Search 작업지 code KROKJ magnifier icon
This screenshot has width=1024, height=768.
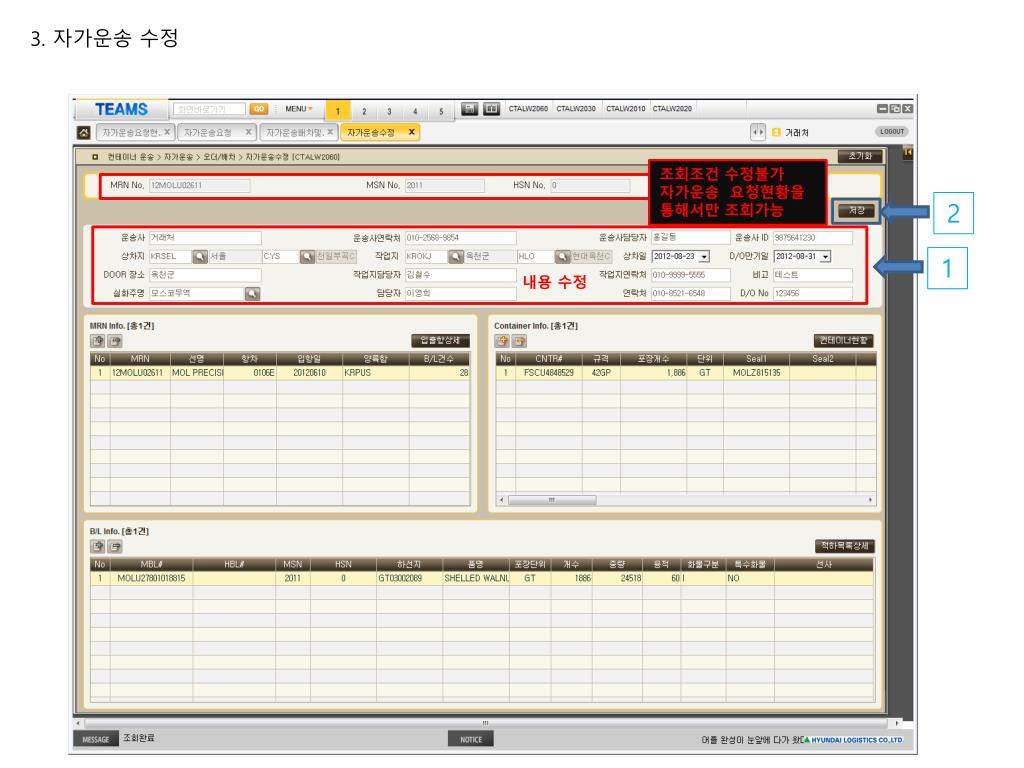click(455, 257)
